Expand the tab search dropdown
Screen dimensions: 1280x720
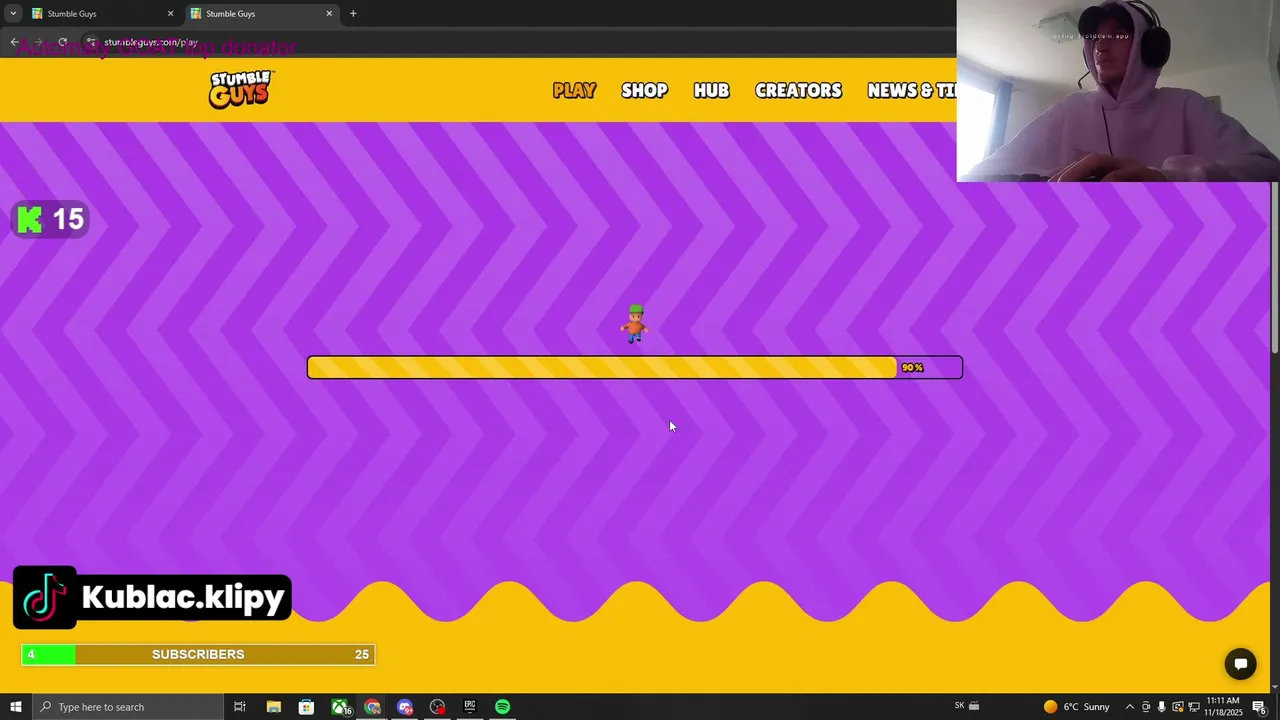(13, 14)
